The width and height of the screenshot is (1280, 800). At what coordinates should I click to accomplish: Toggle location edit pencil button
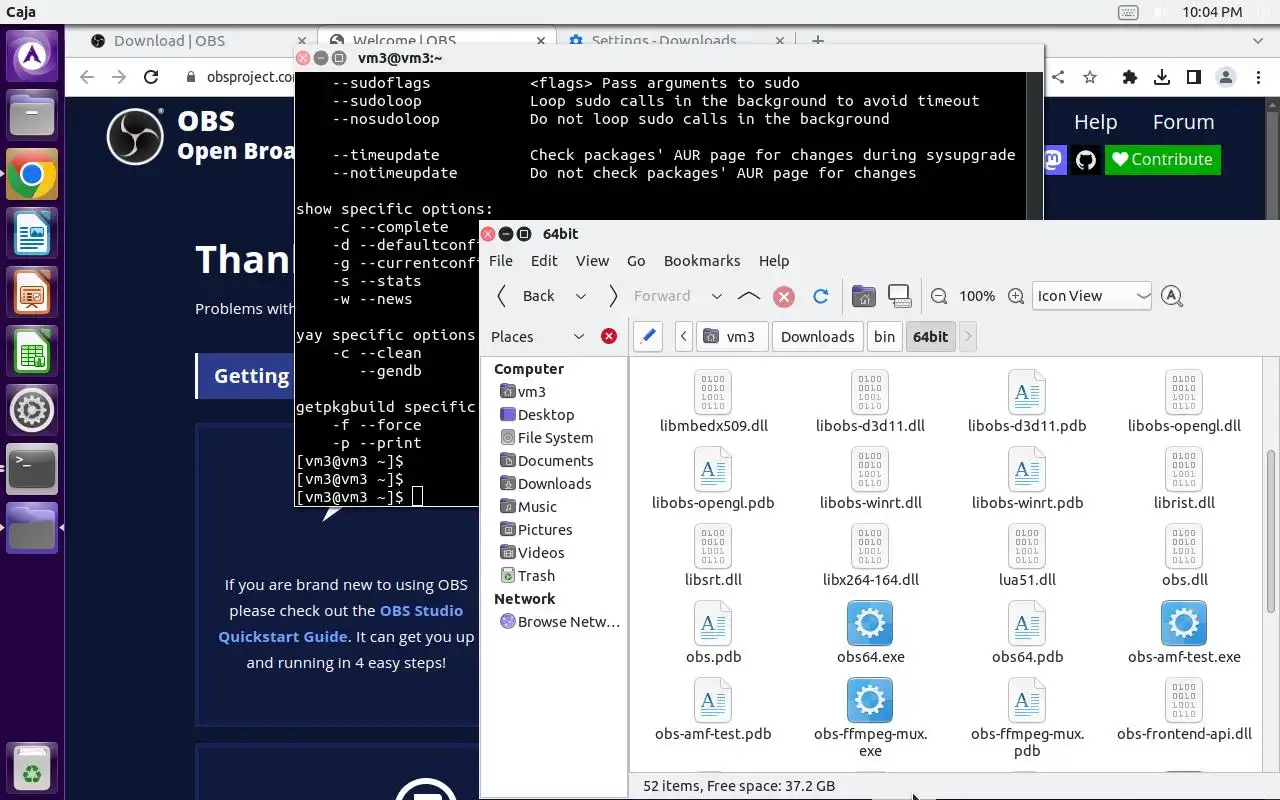pos(648,336)
